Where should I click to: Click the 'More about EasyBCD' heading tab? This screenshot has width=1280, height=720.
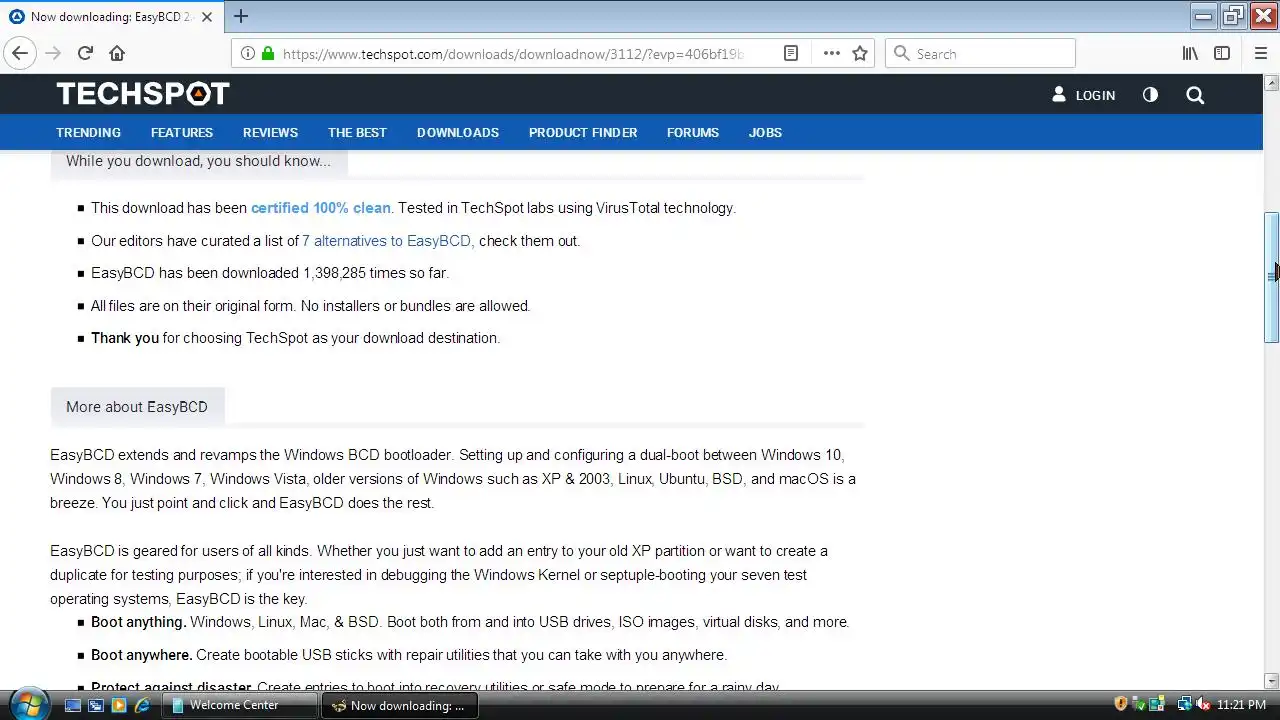(137, 407)
